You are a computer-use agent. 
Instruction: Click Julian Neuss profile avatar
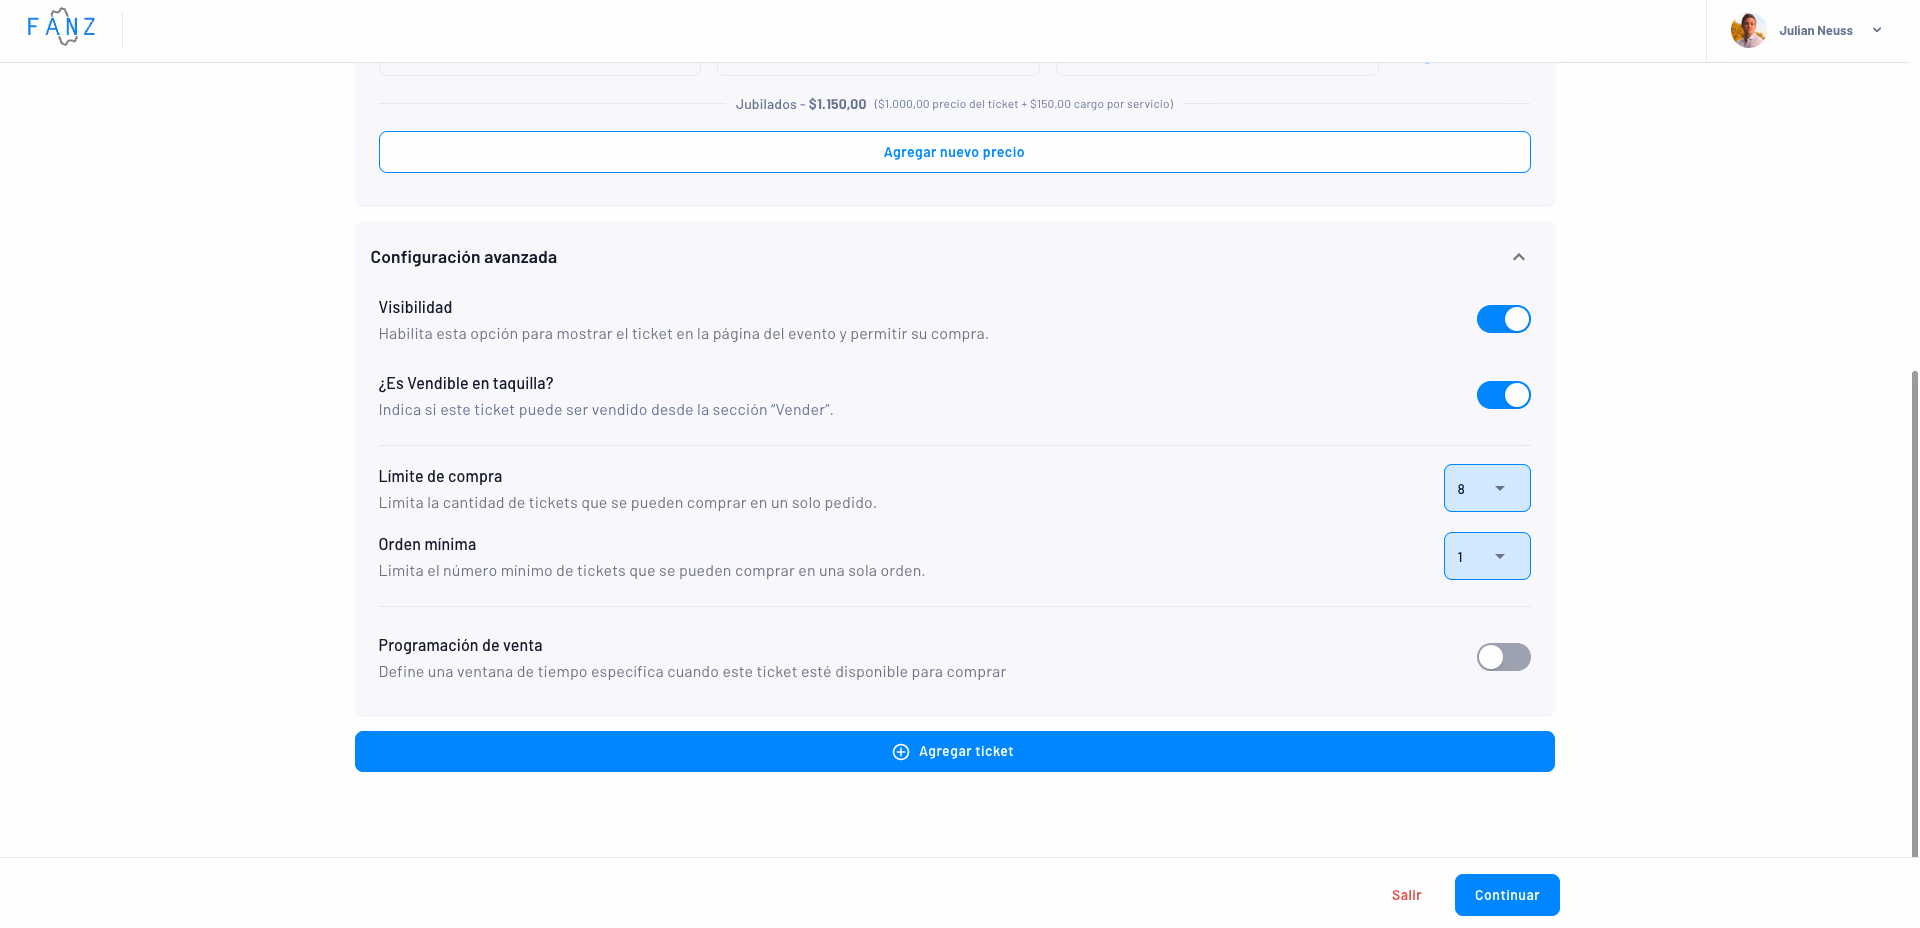1748,30
